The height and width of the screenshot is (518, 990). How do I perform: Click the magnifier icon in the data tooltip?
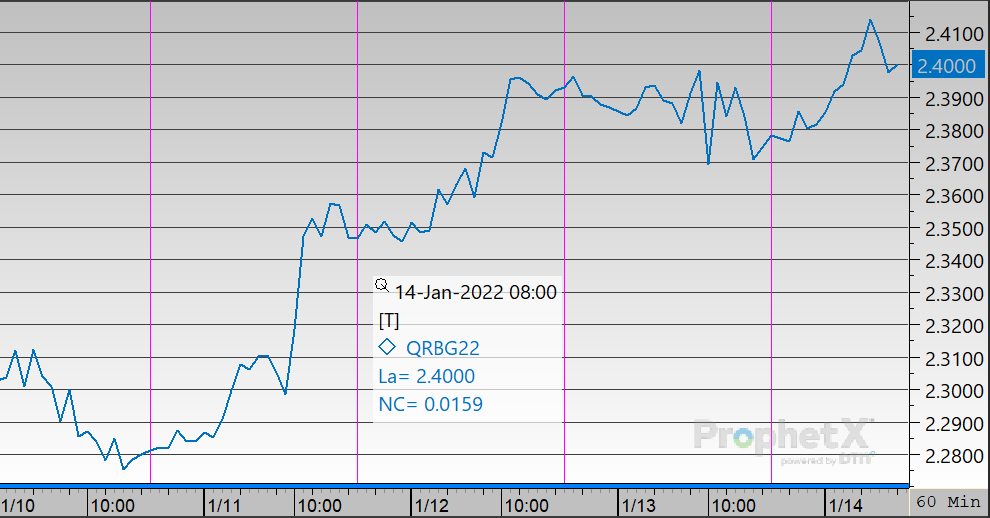coord(381,285)
